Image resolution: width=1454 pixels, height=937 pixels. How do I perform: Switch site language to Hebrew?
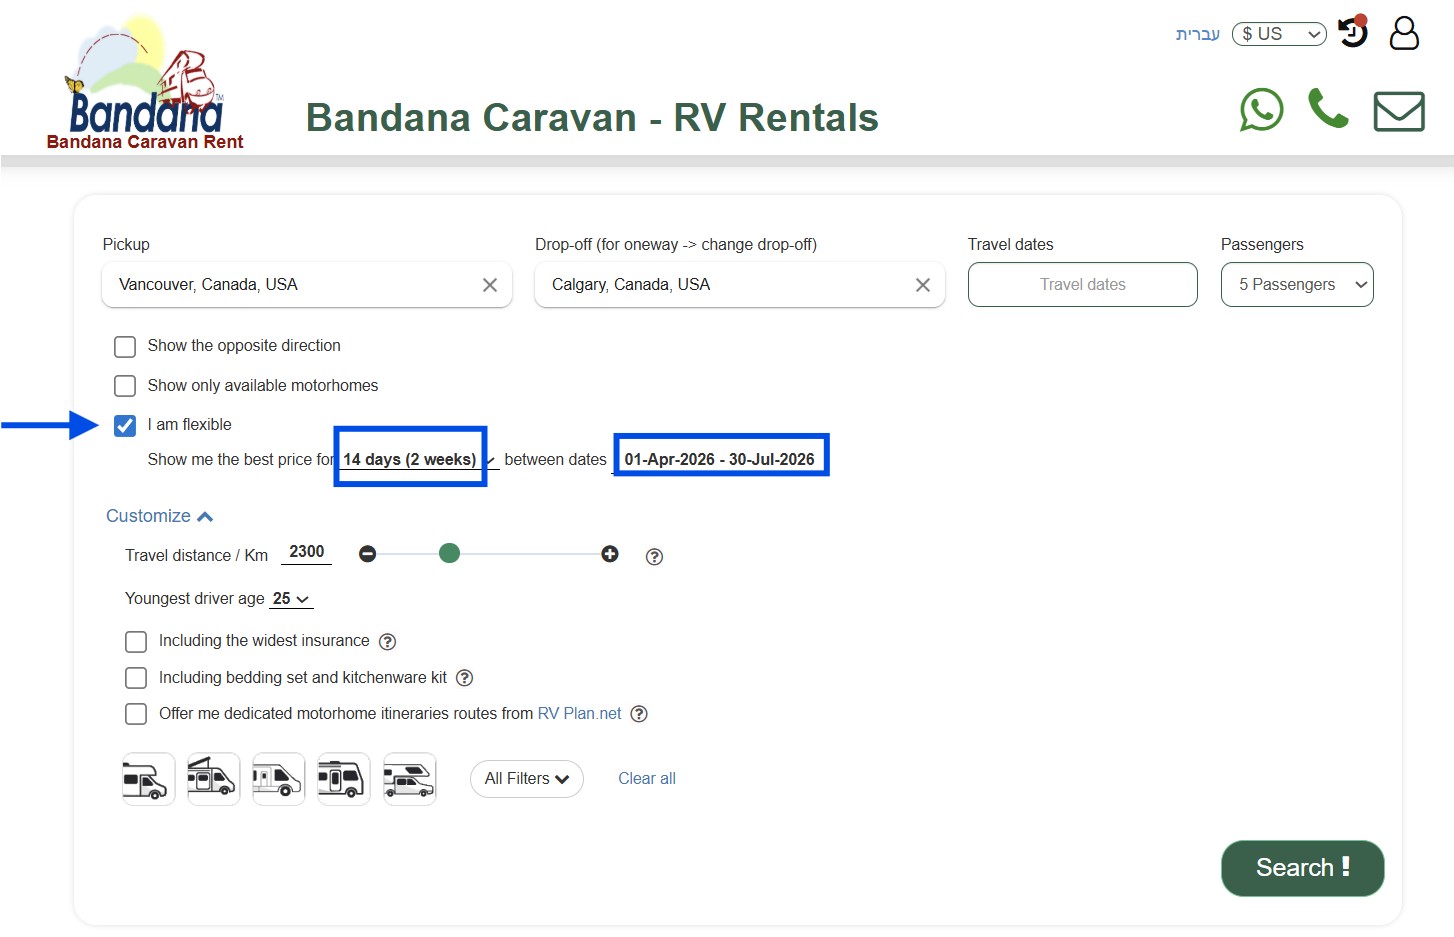1198,33
